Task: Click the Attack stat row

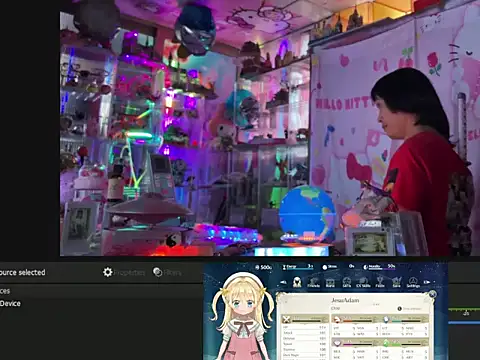Action: click(x=305, y=333)
